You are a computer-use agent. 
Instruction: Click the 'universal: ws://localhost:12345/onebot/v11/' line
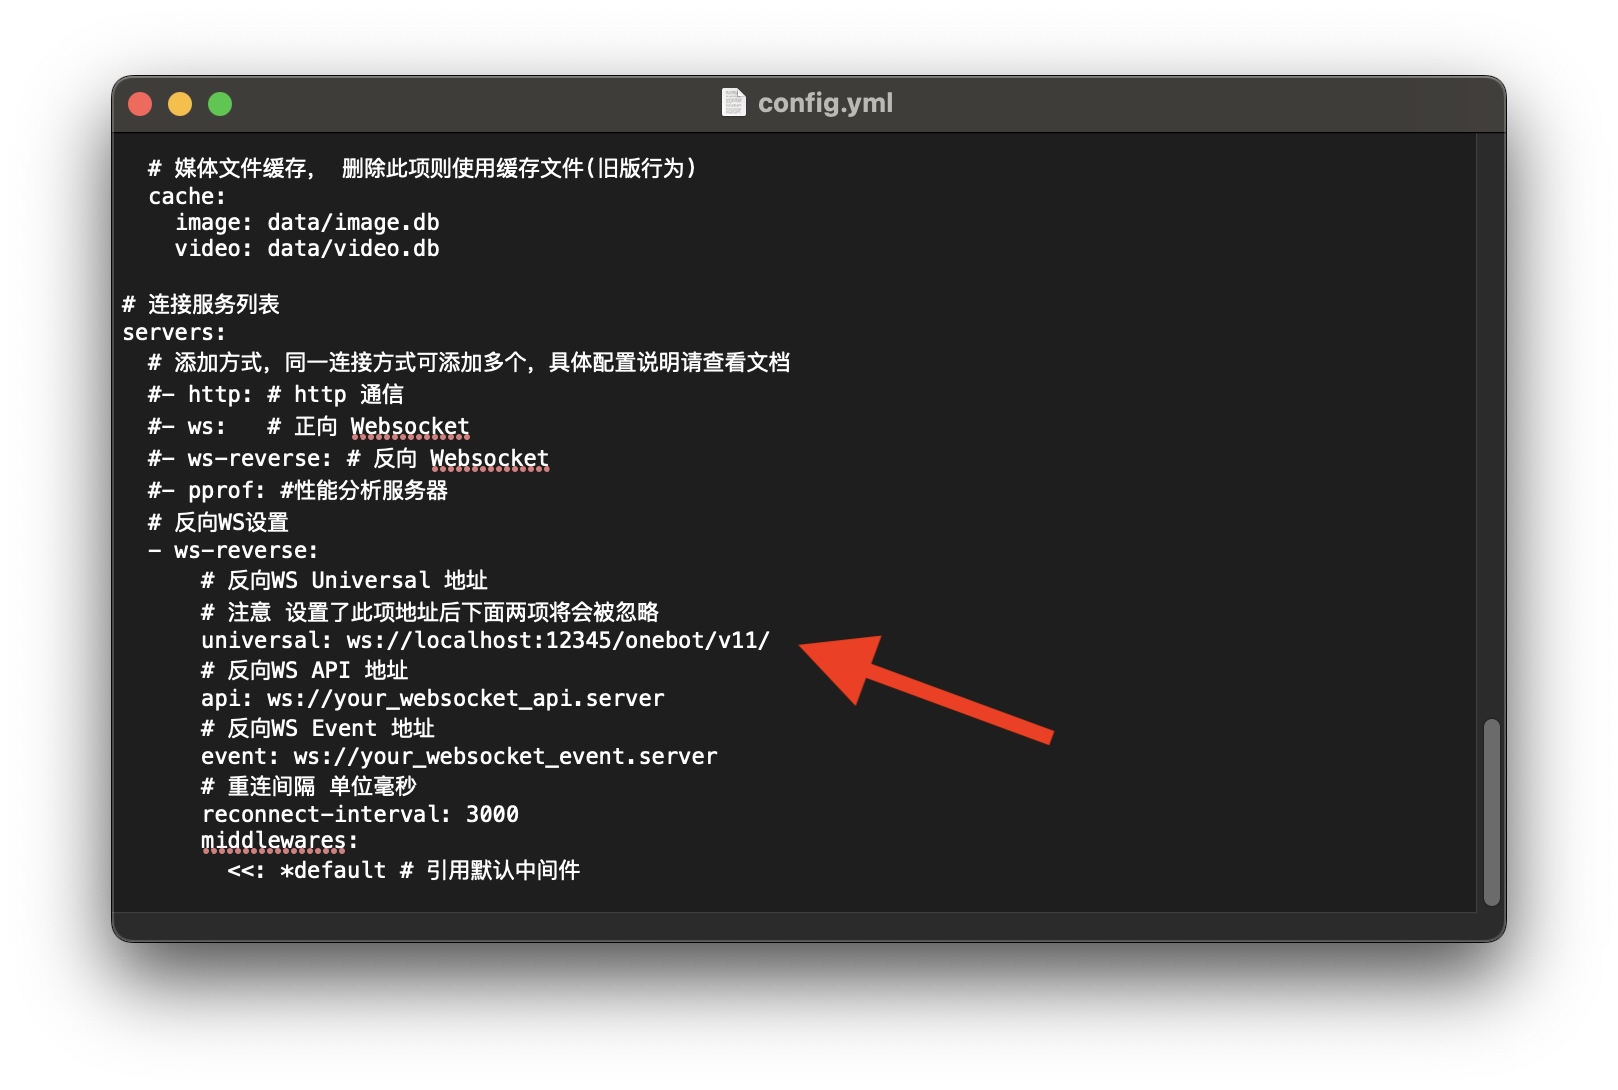(485, 640)
